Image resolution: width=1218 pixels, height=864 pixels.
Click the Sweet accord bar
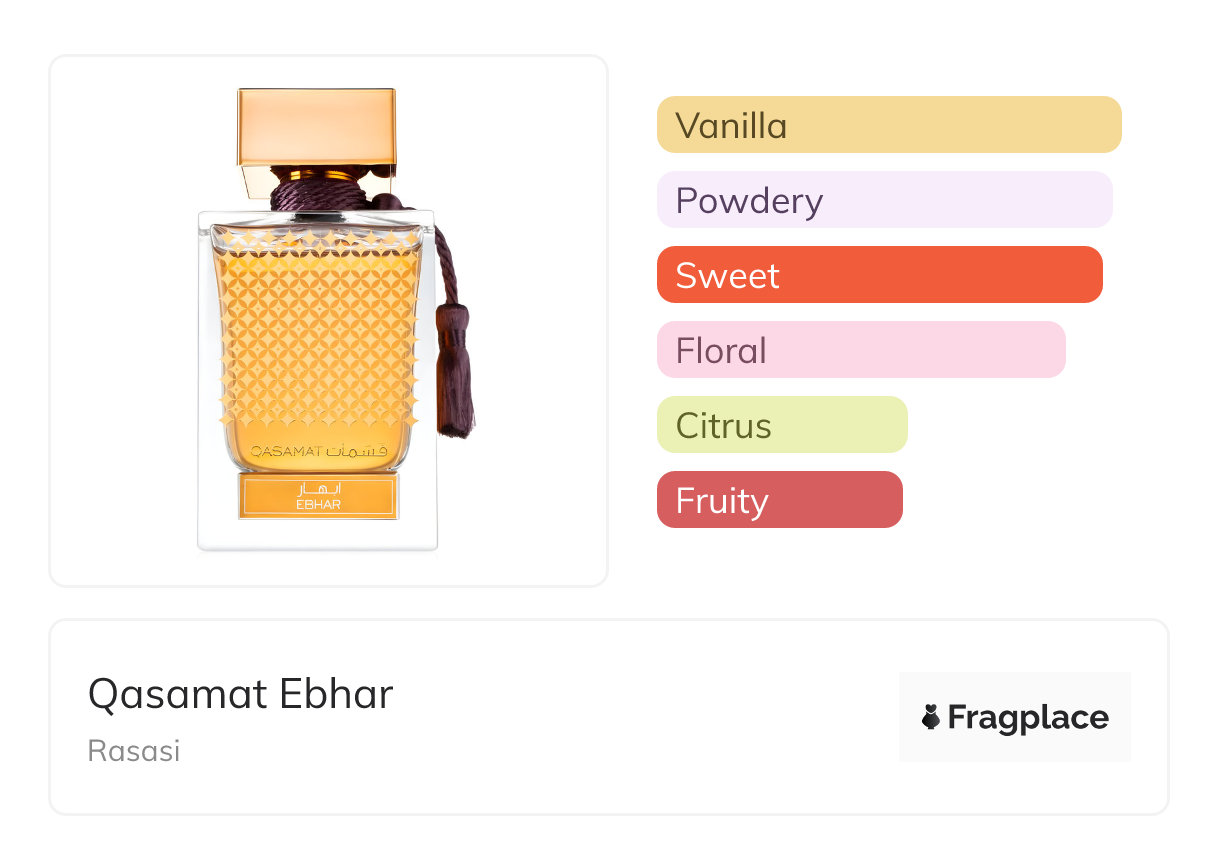point(879,275)
